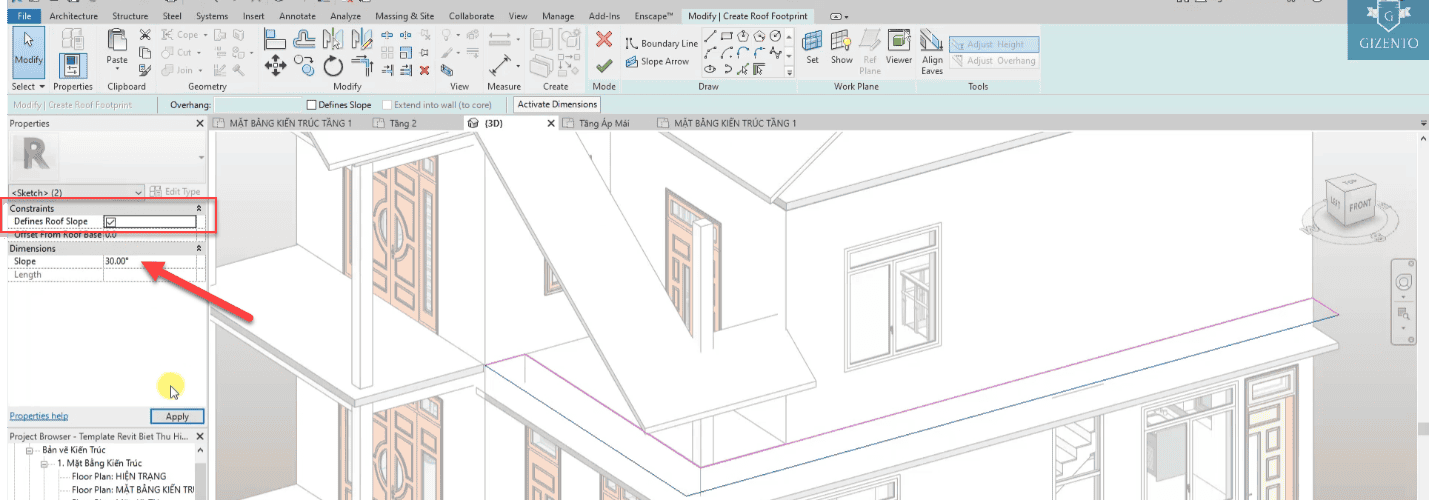Screen dimensions: 1429x500
Task: Select the Boundary Line tool
Action: coord(662,44)
